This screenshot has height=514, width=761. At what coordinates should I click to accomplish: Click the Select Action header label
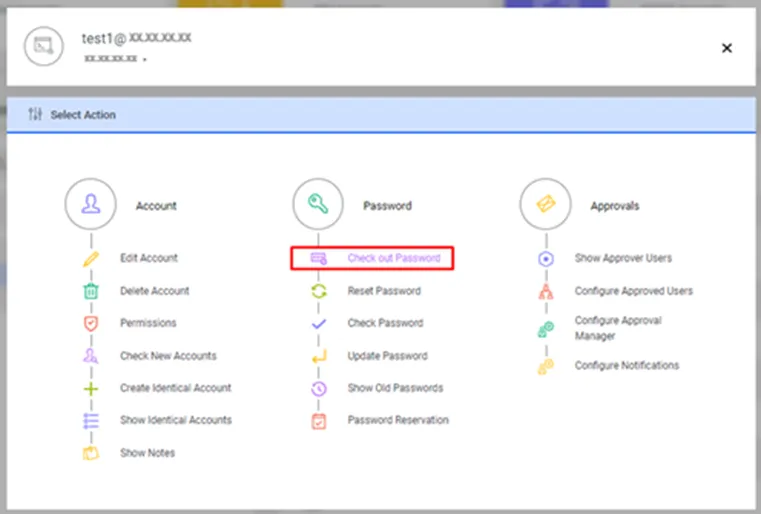(83, 115)
